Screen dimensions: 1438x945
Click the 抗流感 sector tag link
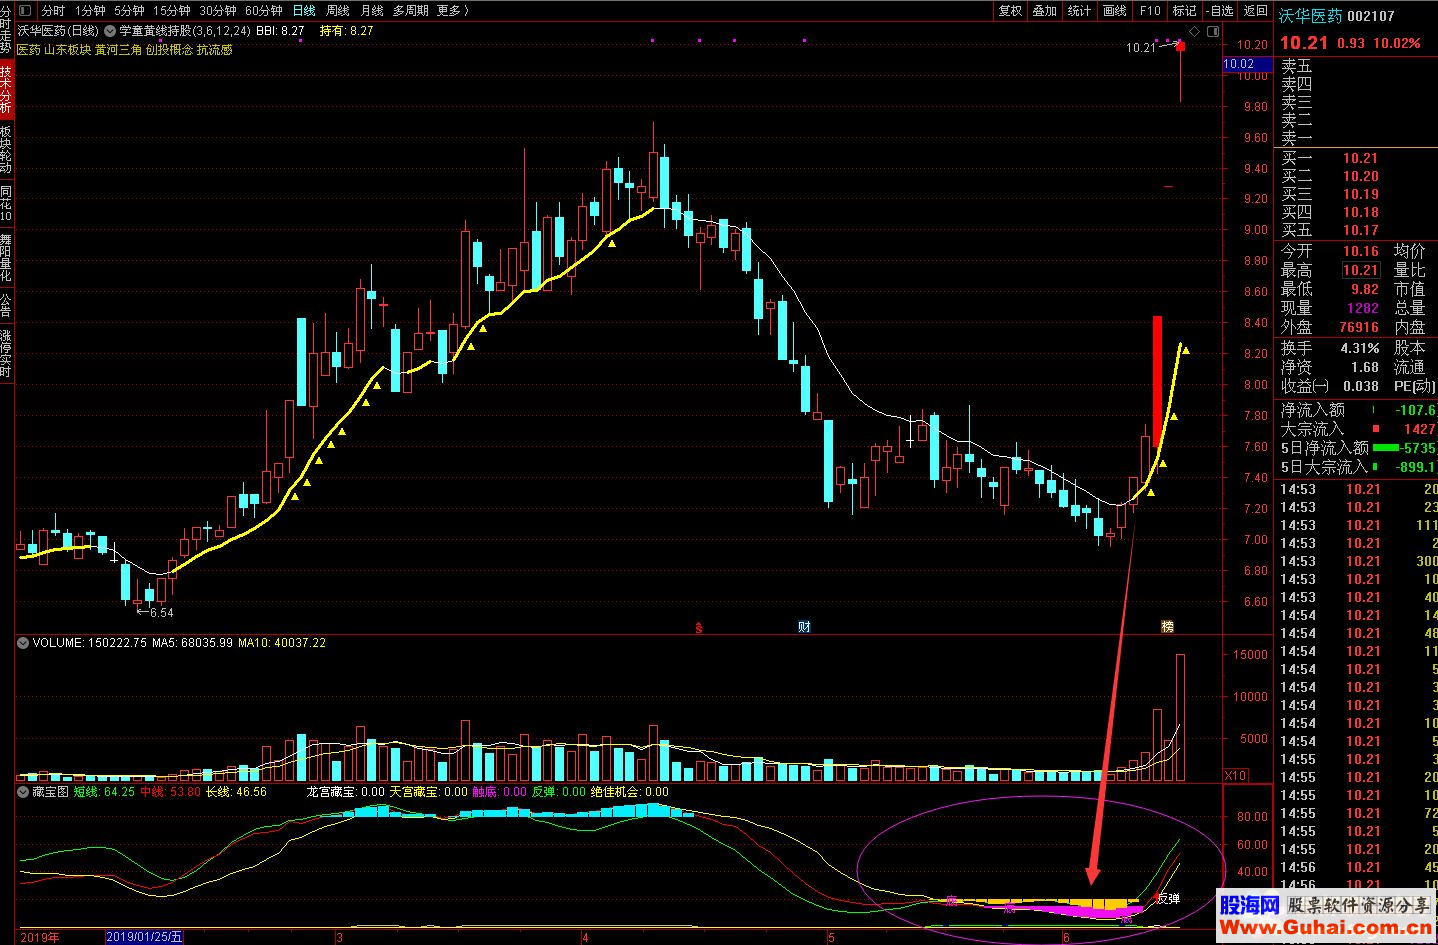(214, 49)
